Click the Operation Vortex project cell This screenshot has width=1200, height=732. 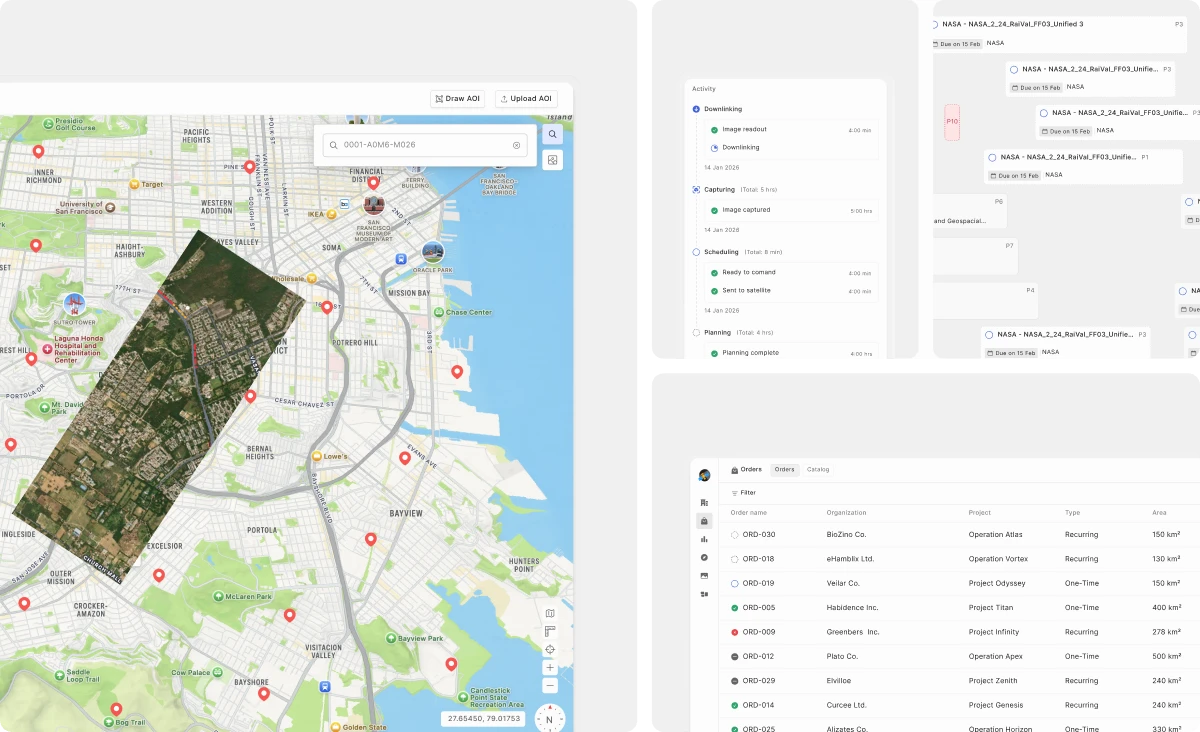(x=998, y=559)
